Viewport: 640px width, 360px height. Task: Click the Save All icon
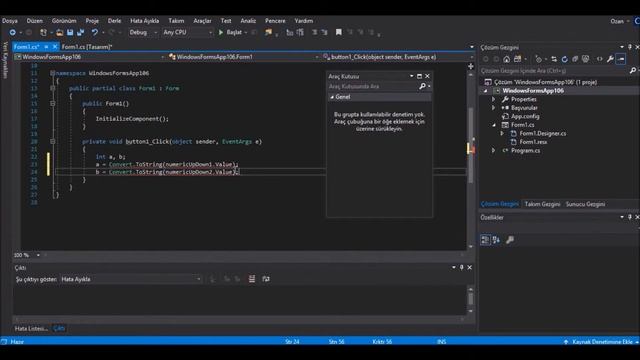click(80, 32)
